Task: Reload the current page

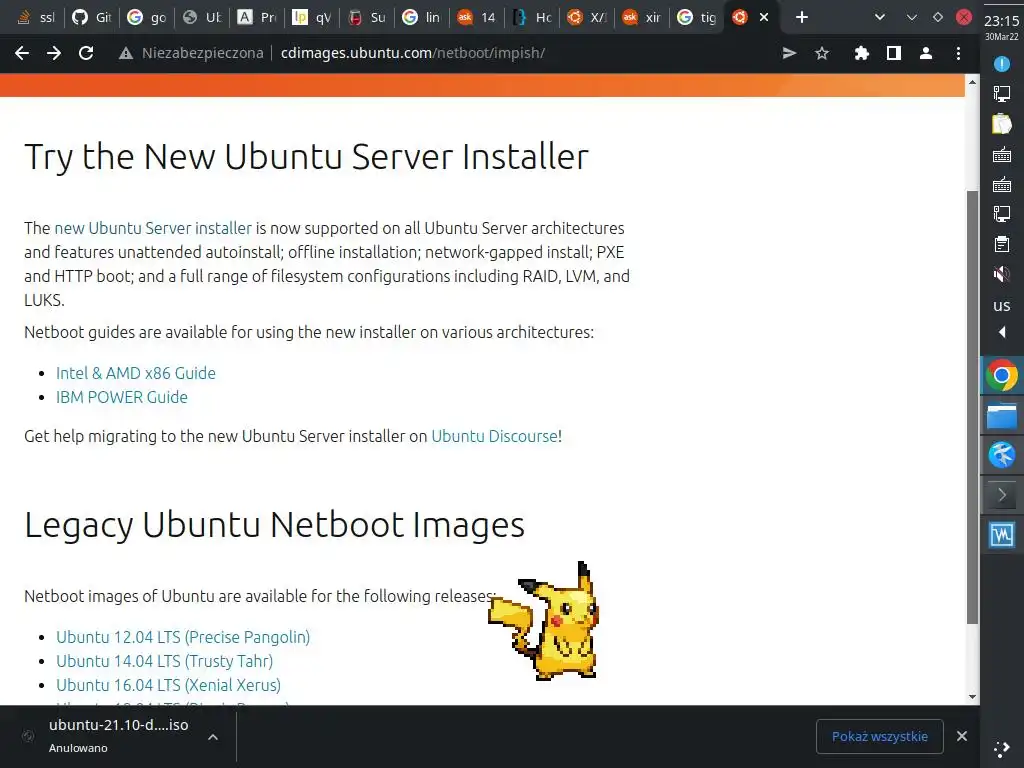Action: click(86, 53)
